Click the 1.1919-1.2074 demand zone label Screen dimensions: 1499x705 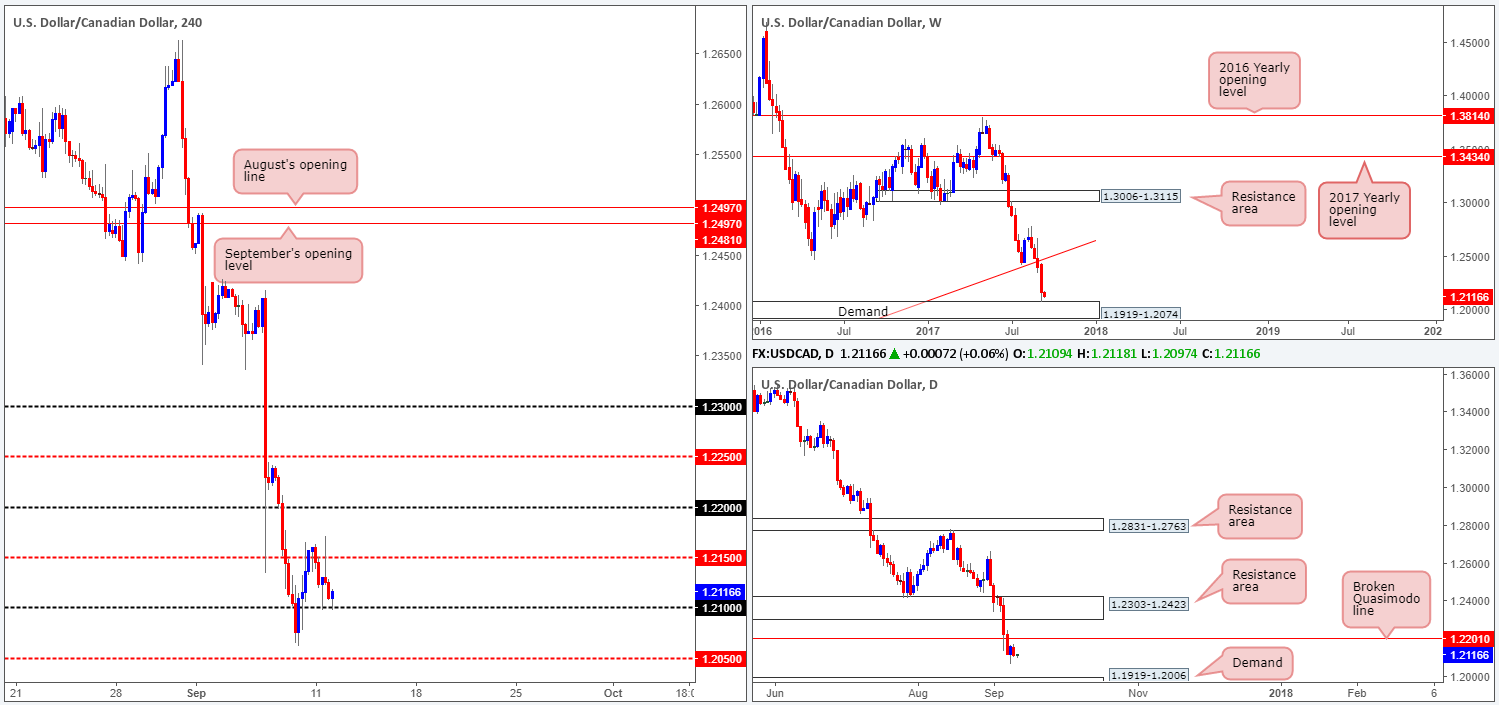tap(1140, 312)
